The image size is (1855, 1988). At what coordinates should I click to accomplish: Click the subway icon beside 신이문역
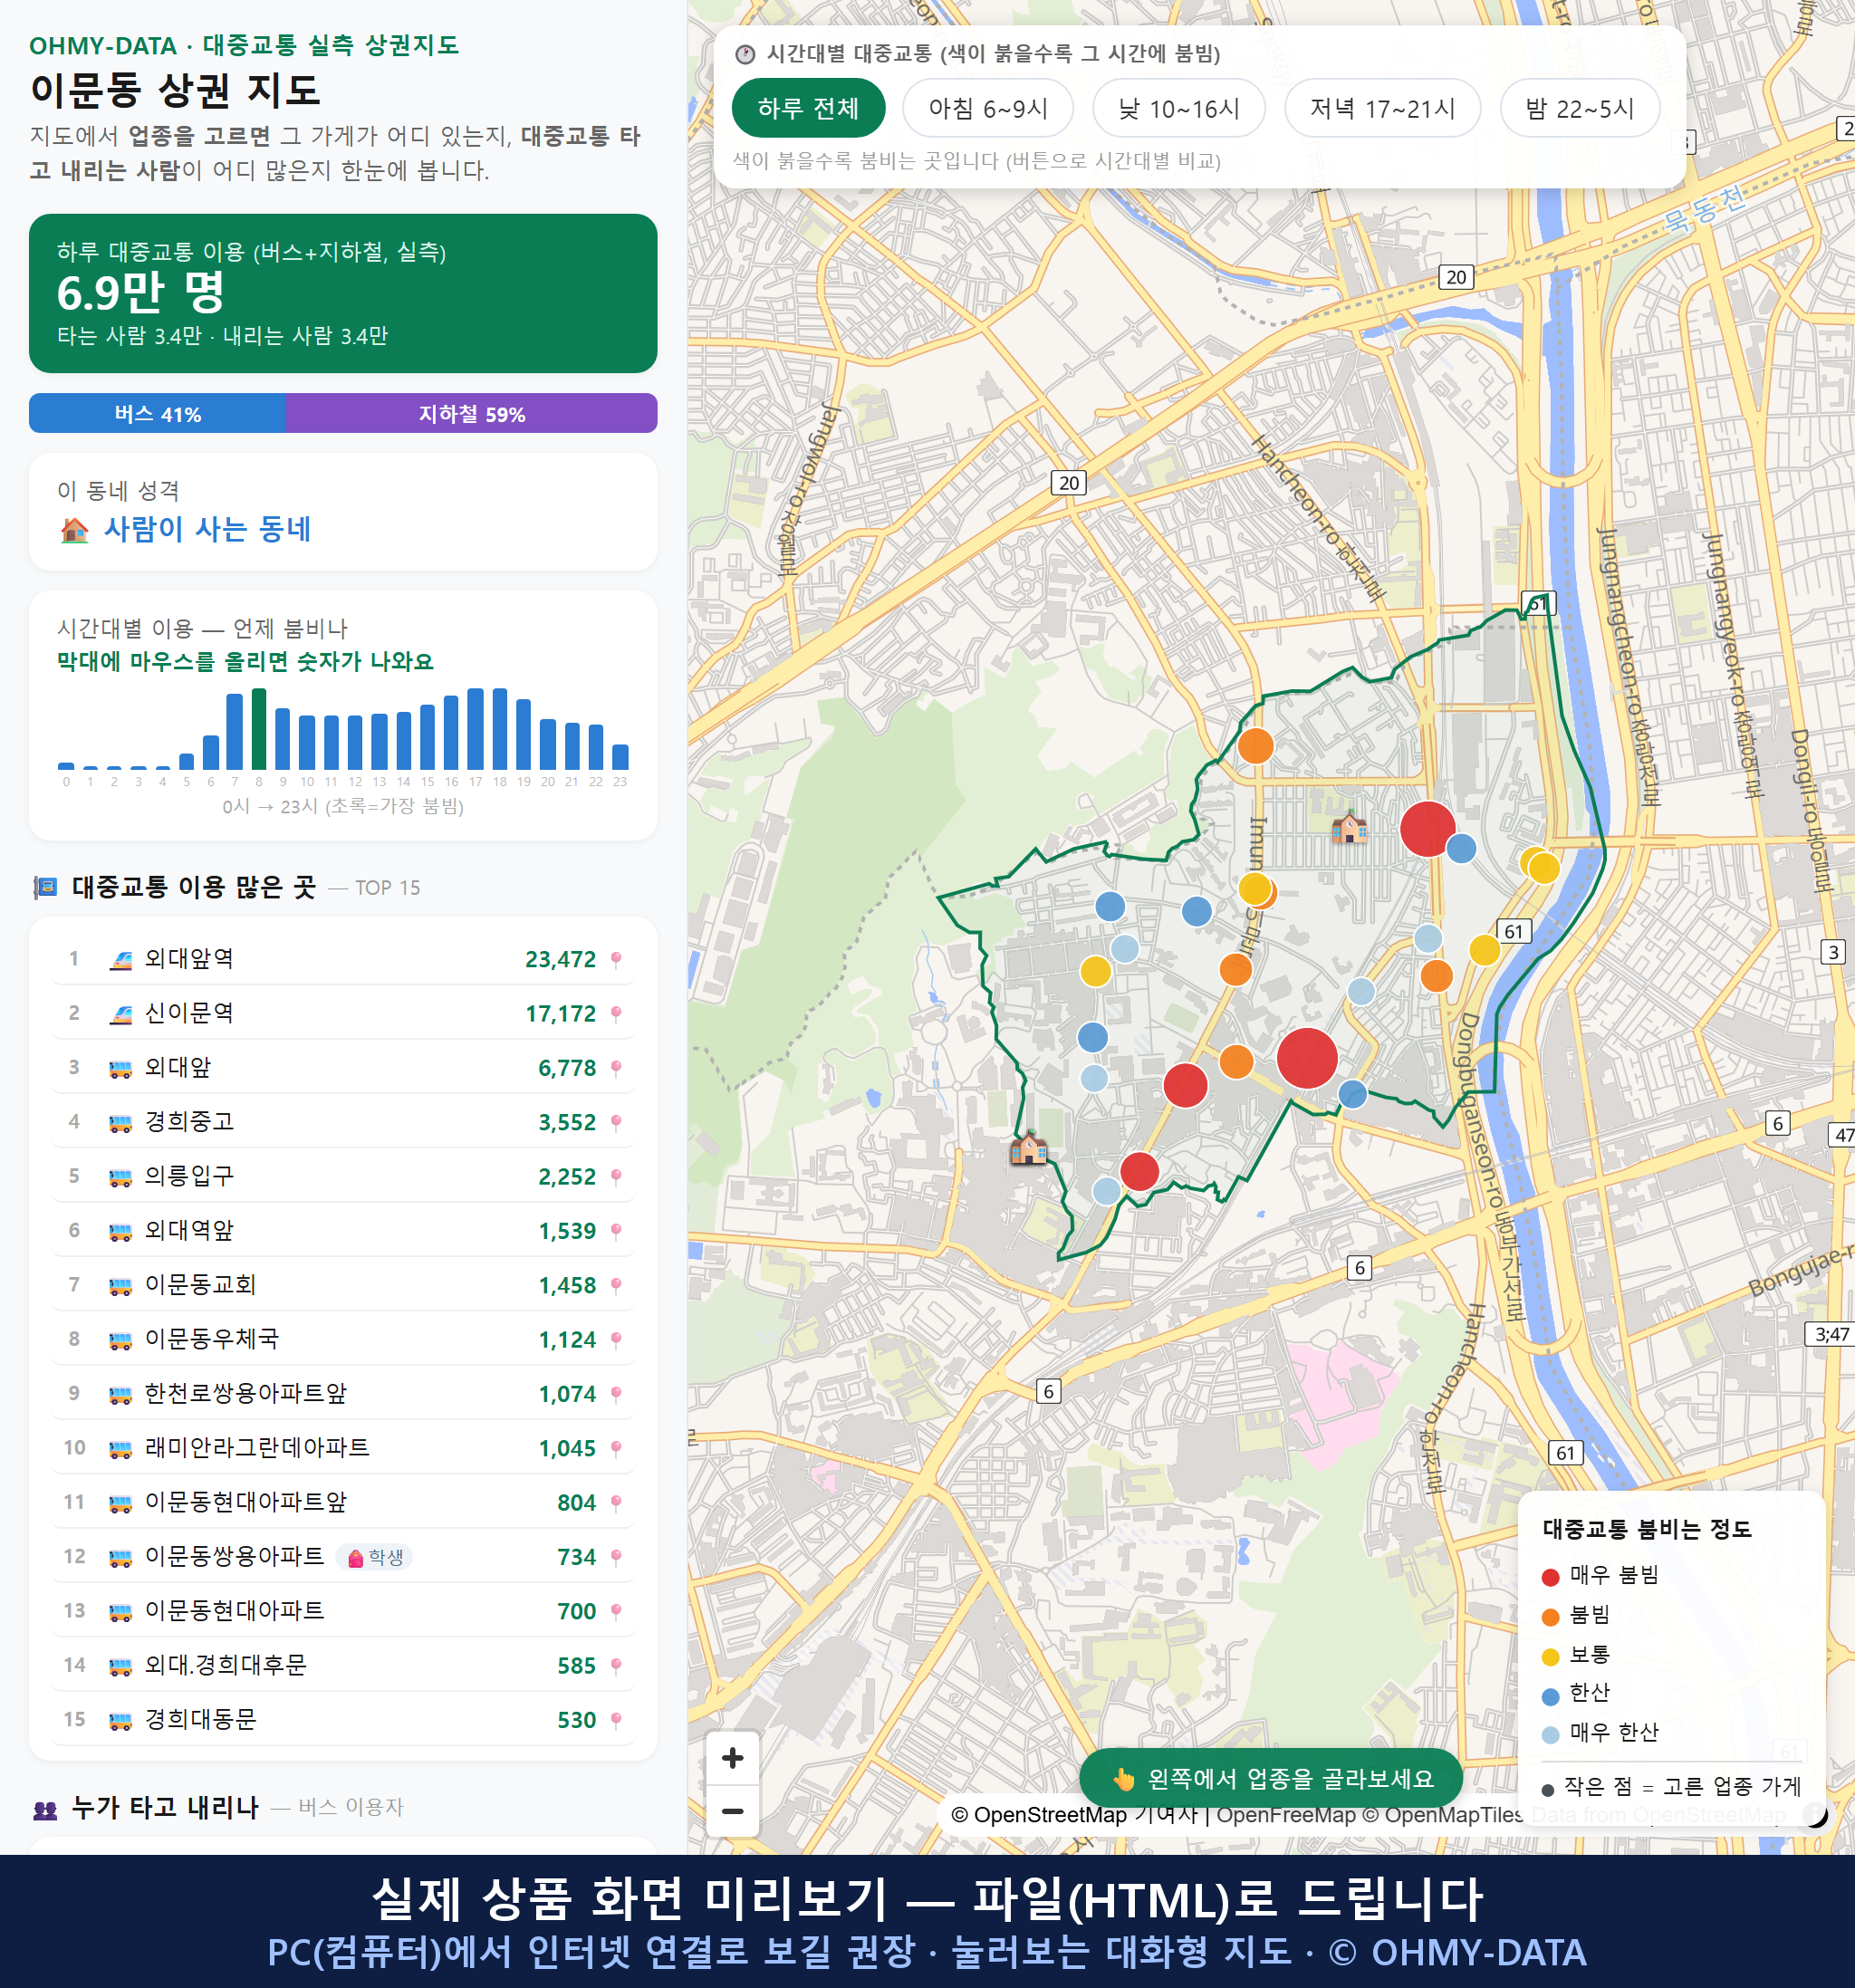click(120, 1013)
